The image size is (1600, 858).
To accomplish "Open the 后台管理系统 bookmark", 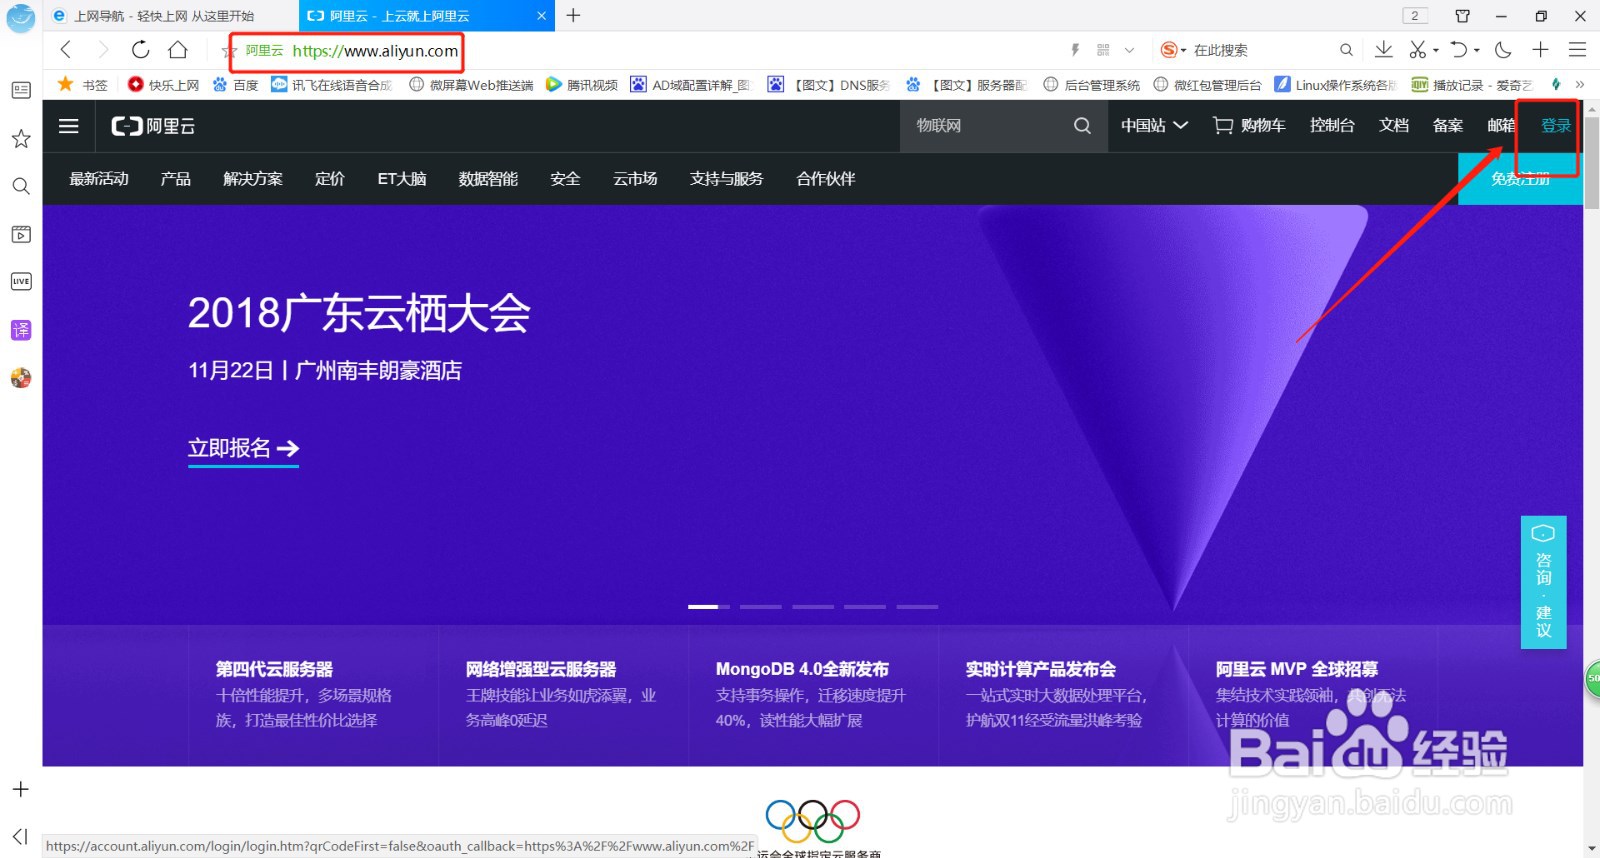I will click(x=1092, y=85).
